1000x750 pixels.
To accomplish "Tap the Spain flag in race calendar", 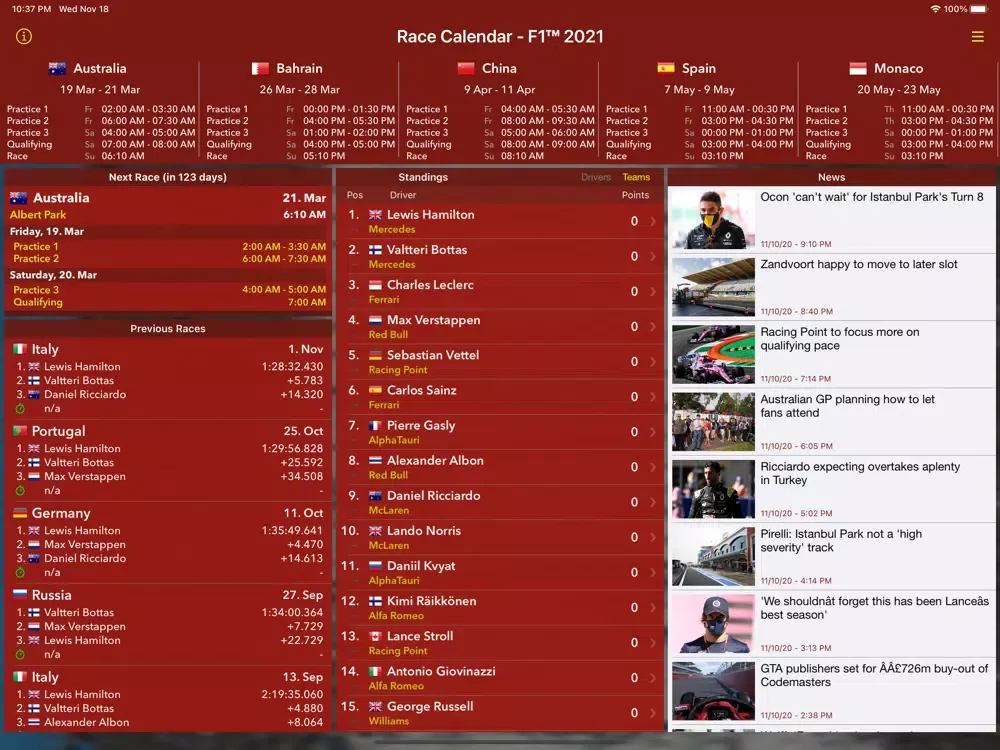I will [x=666, y=68].
